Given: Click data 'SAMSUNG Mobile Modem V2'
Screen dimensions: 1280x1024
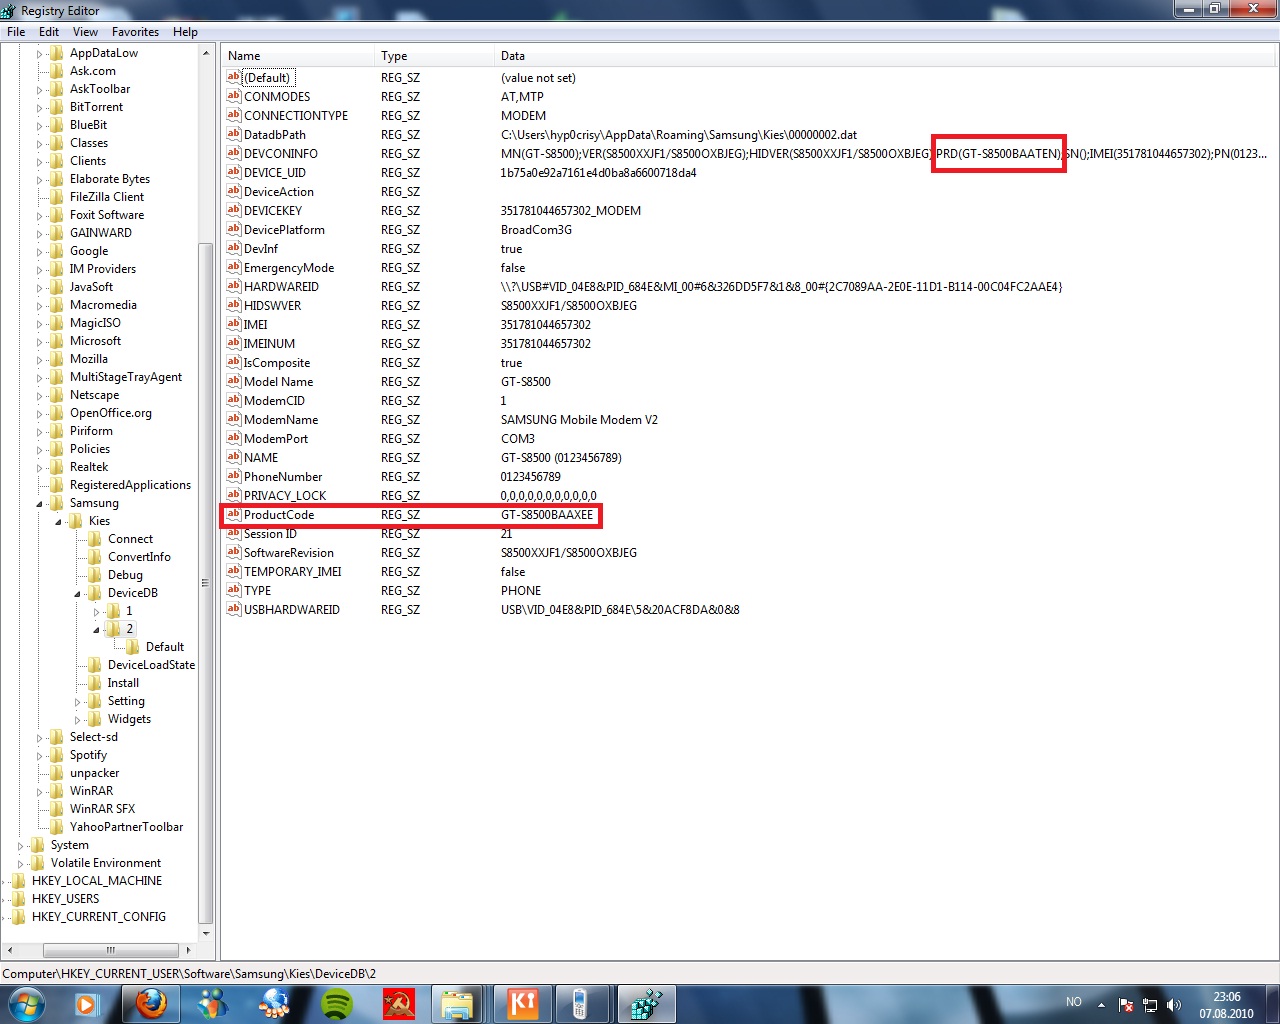Looking at the screenshot, I should pyautogui.click(x=579, y=420).
